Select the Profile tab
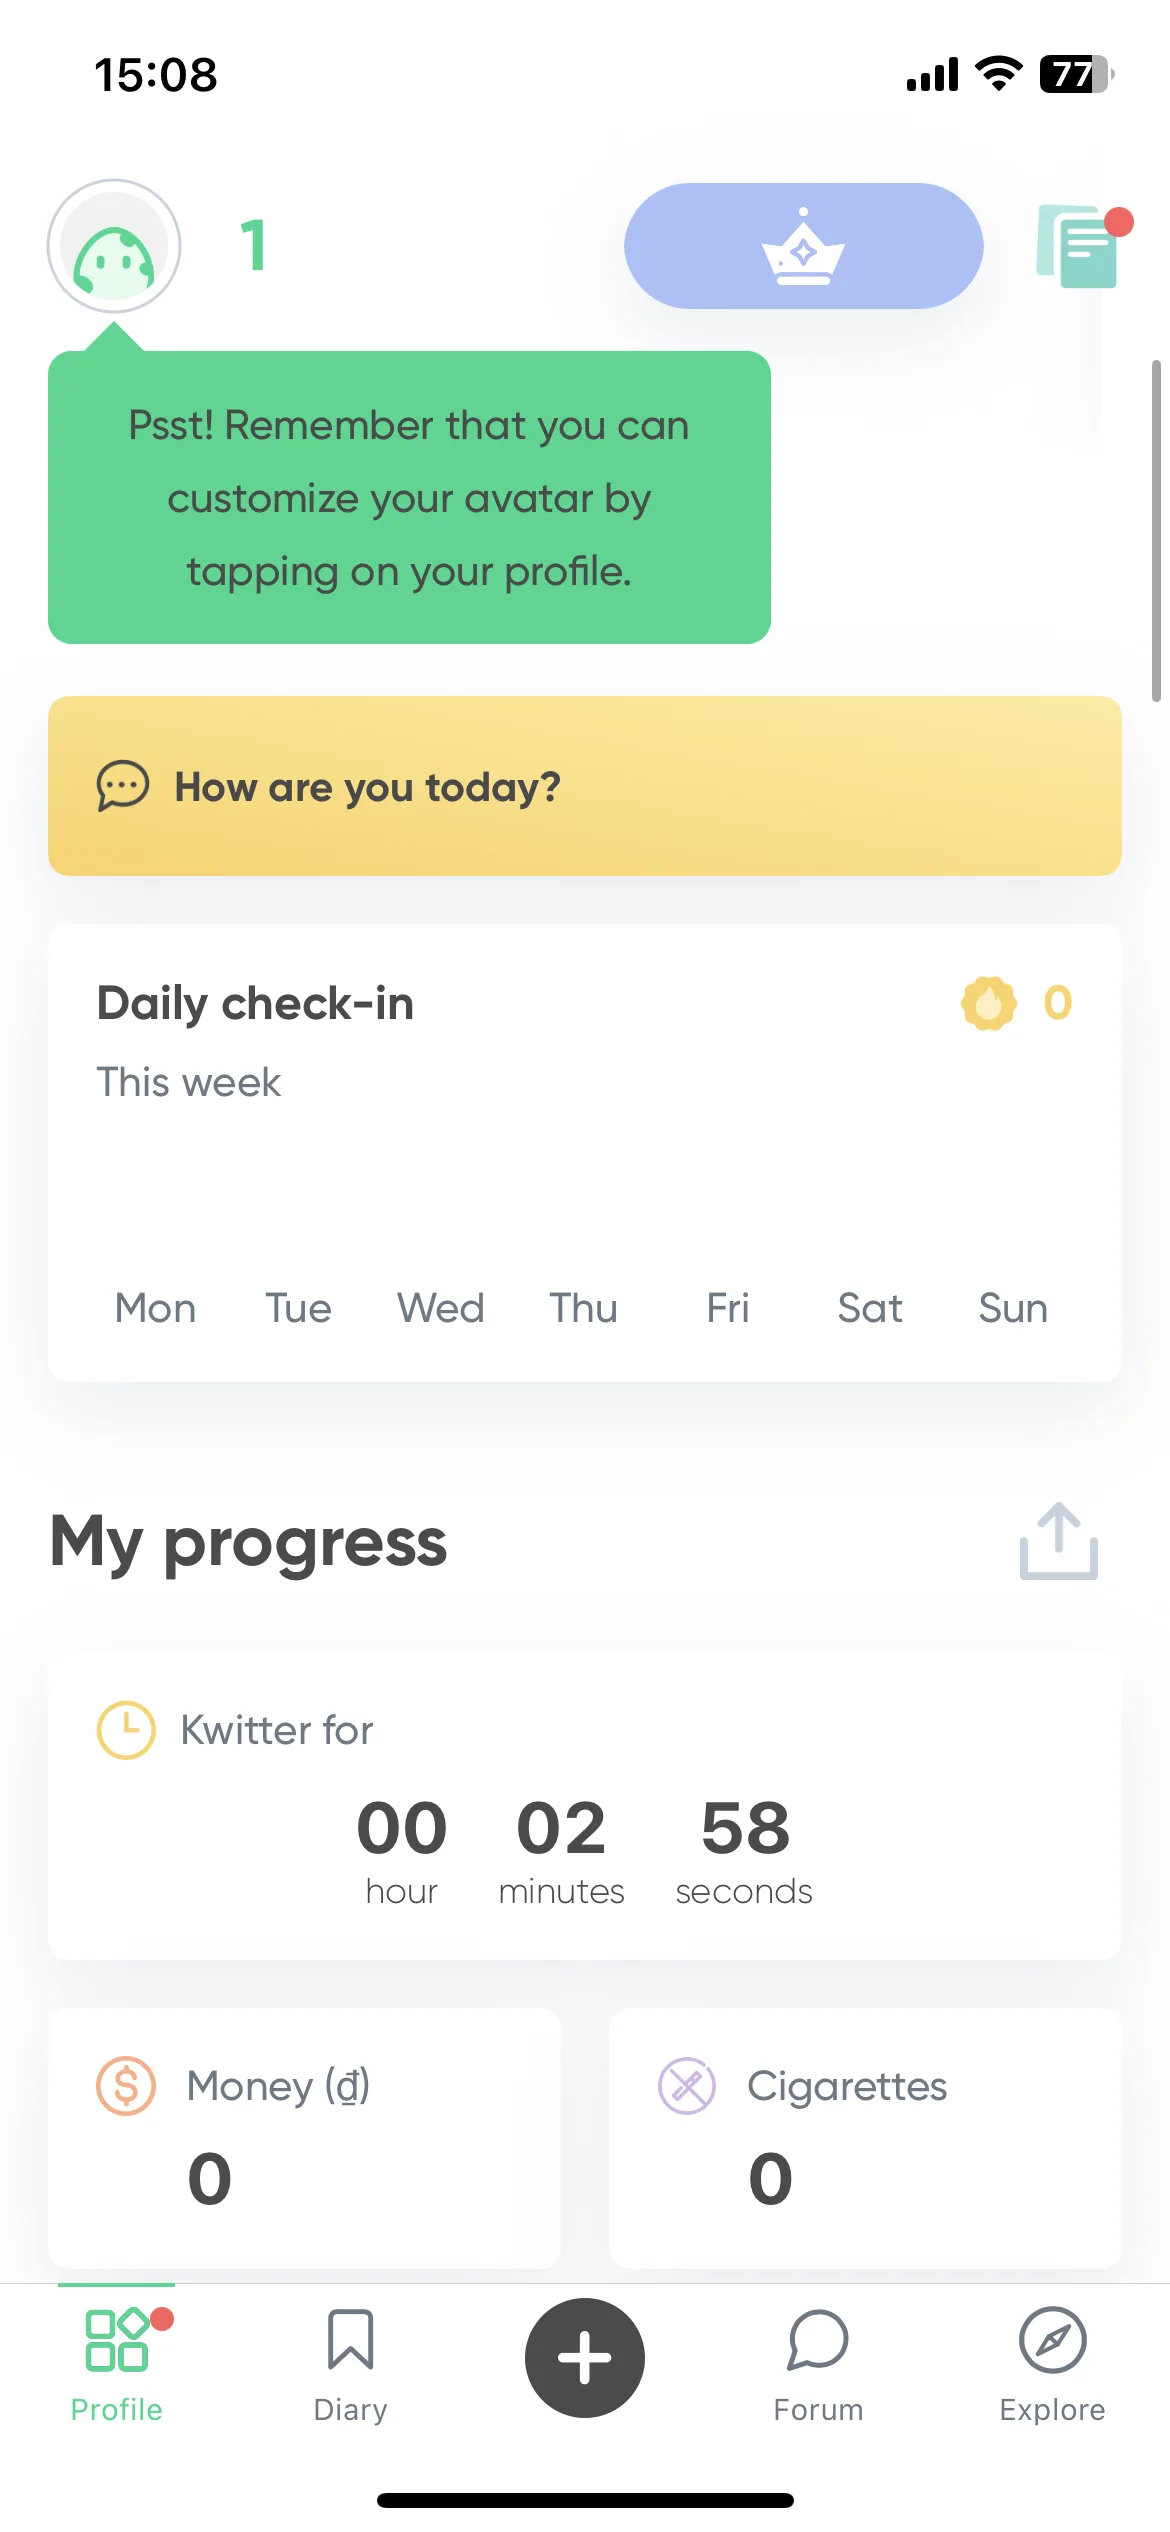 pos(116,2365)
